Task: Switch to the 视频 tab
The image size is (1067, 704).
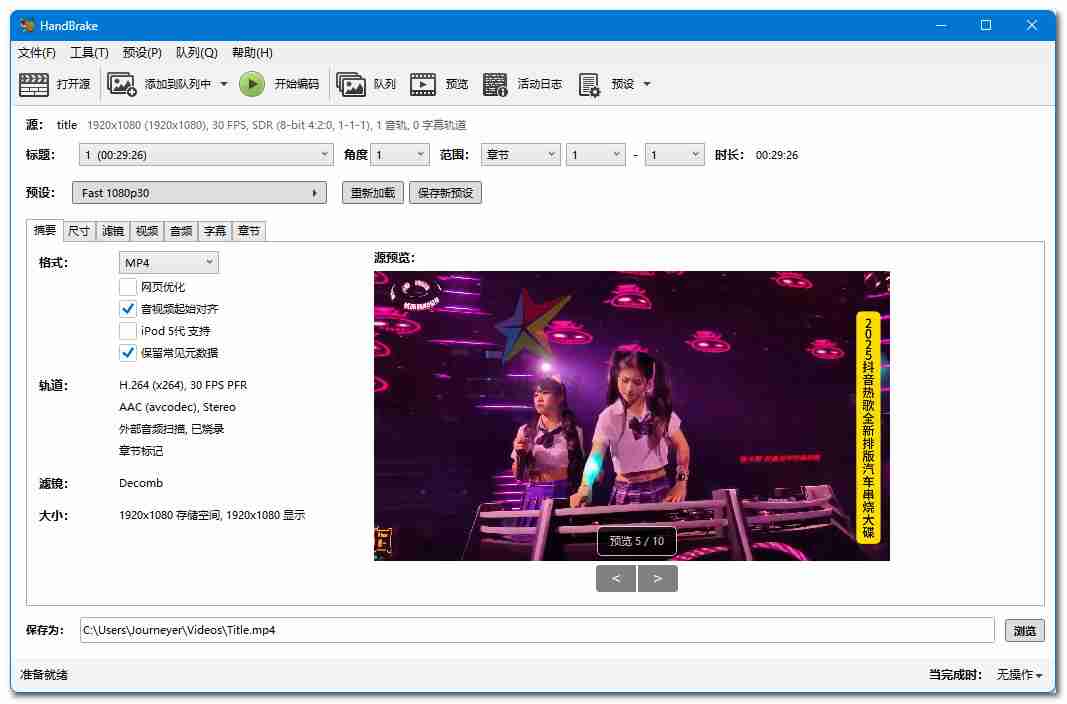Action: tap(147, 231)
